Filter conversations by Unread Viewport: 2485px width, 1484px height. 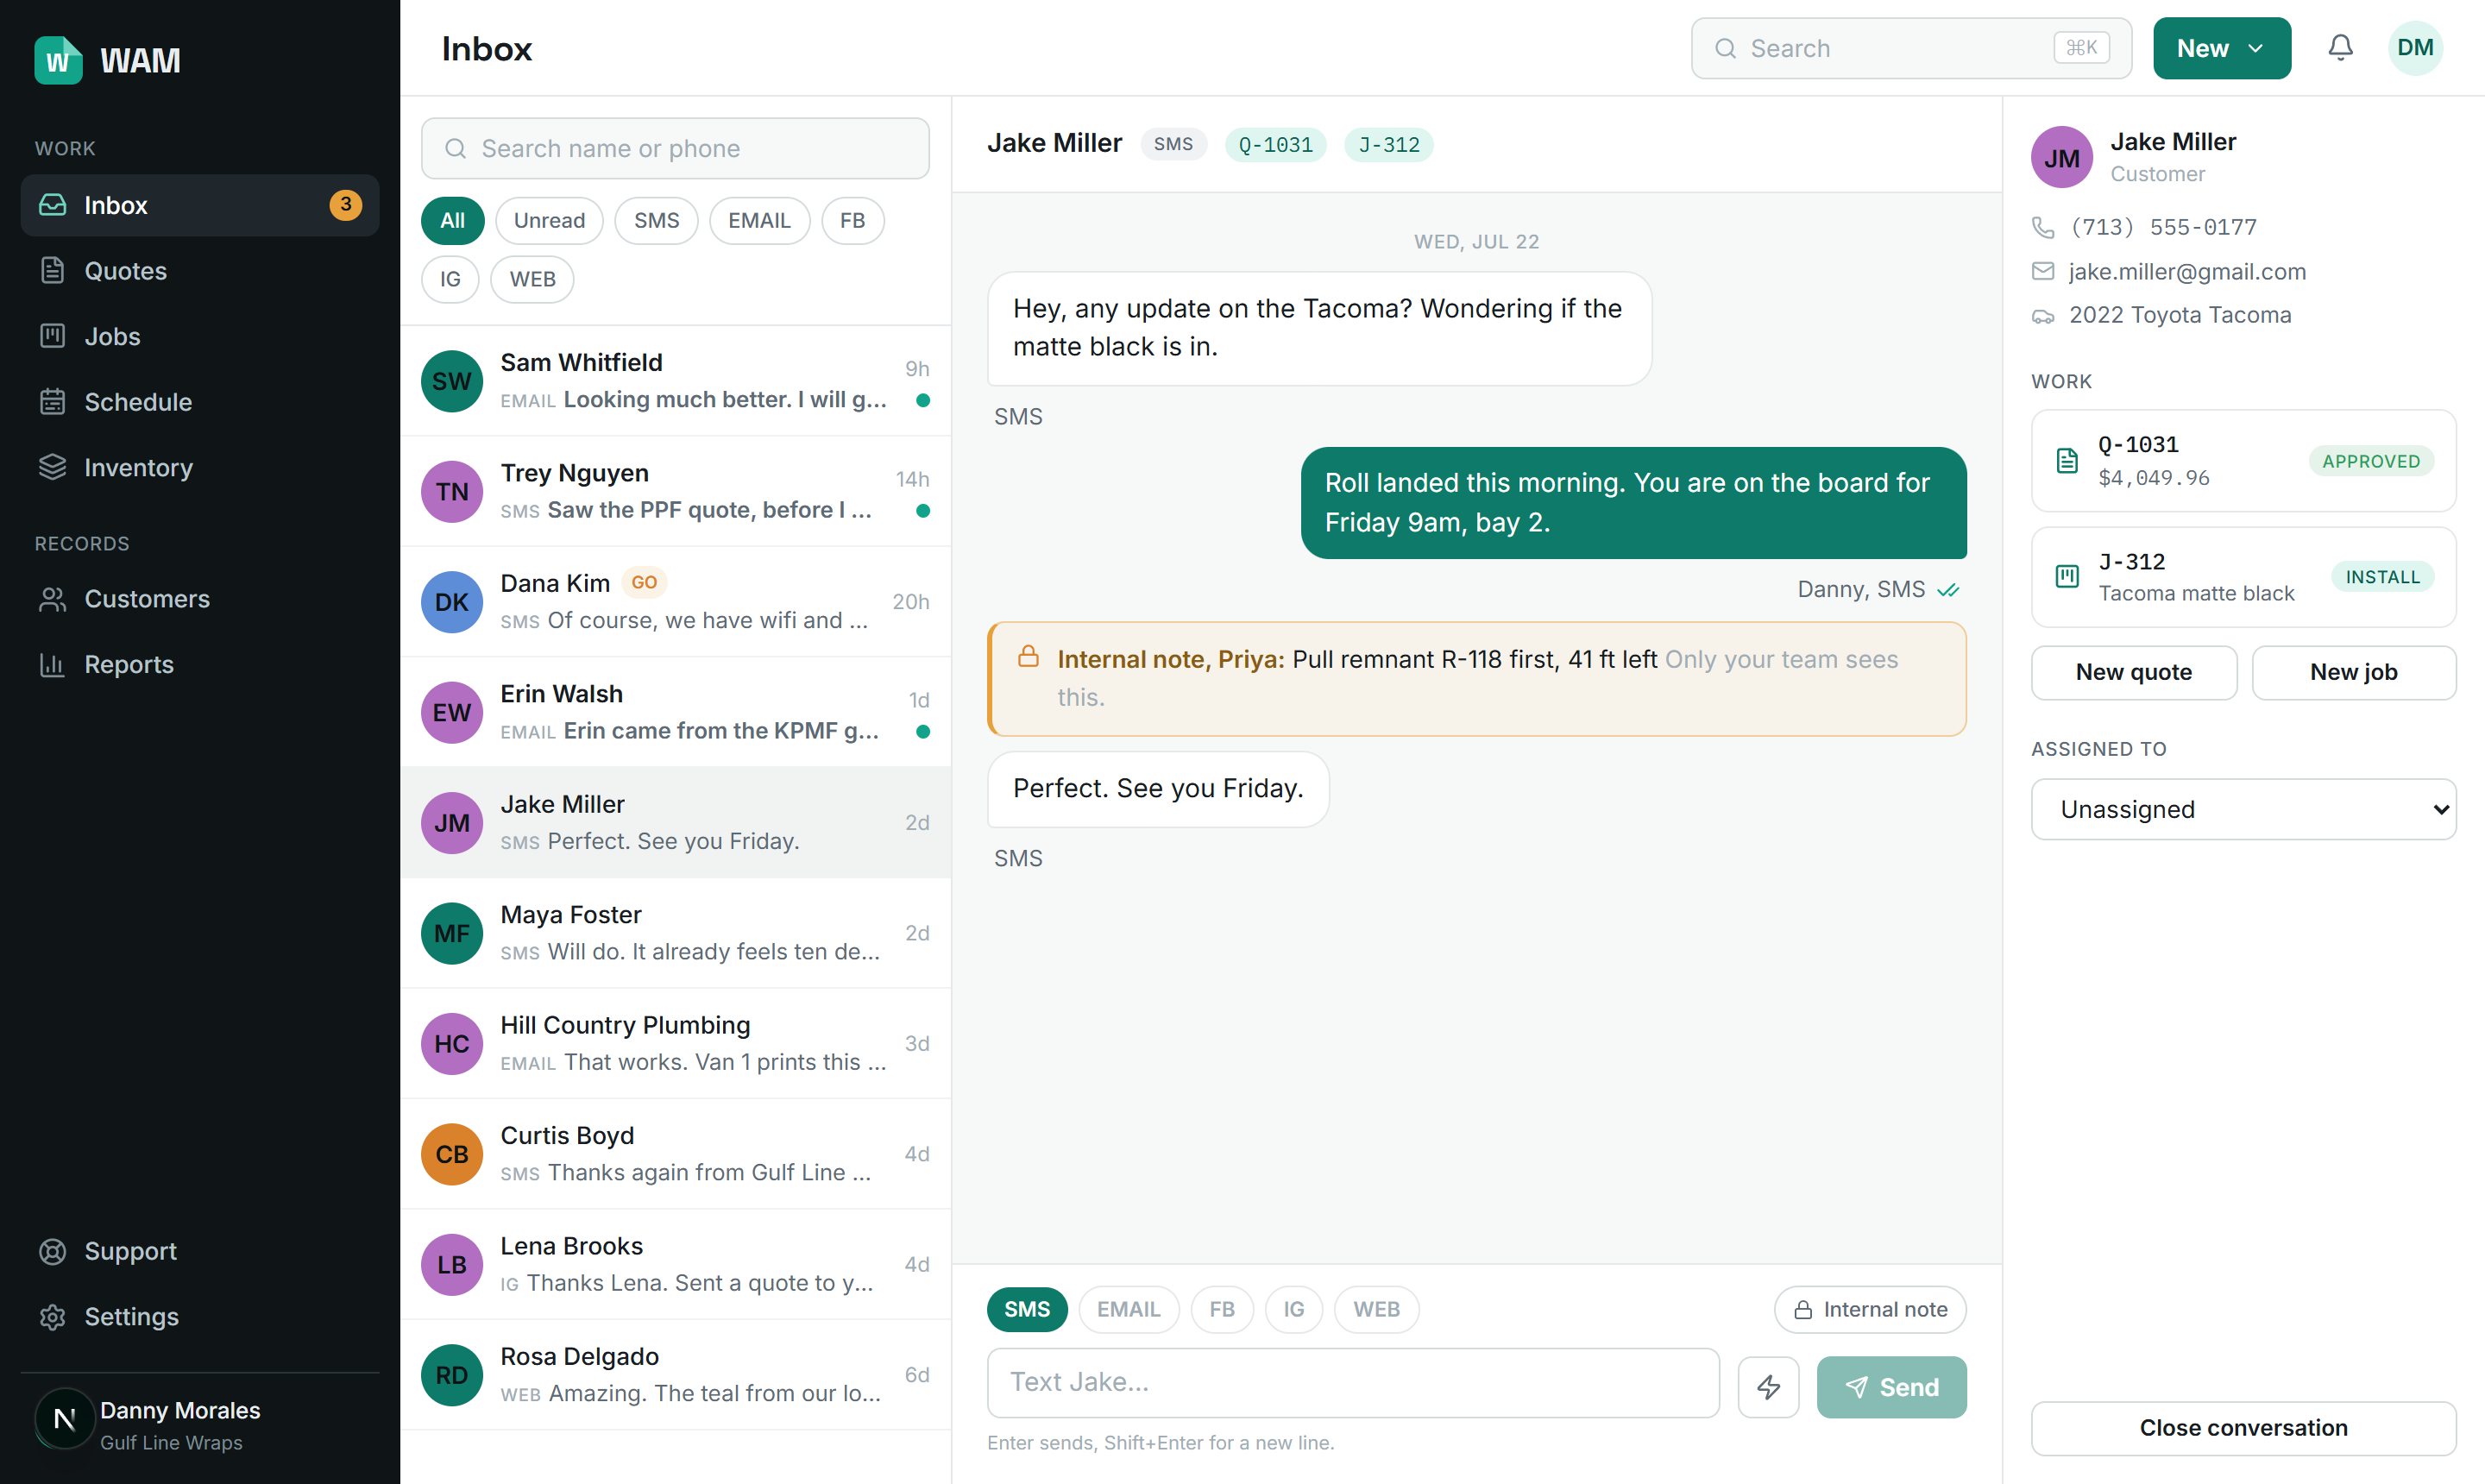coord(549,221)
